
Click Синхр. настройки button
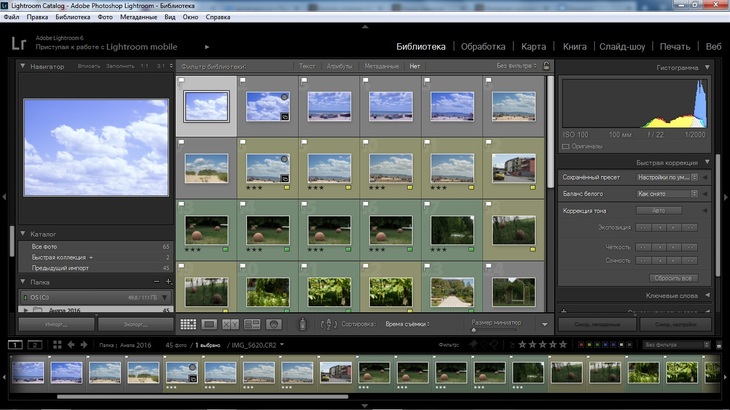pos(676,324)
